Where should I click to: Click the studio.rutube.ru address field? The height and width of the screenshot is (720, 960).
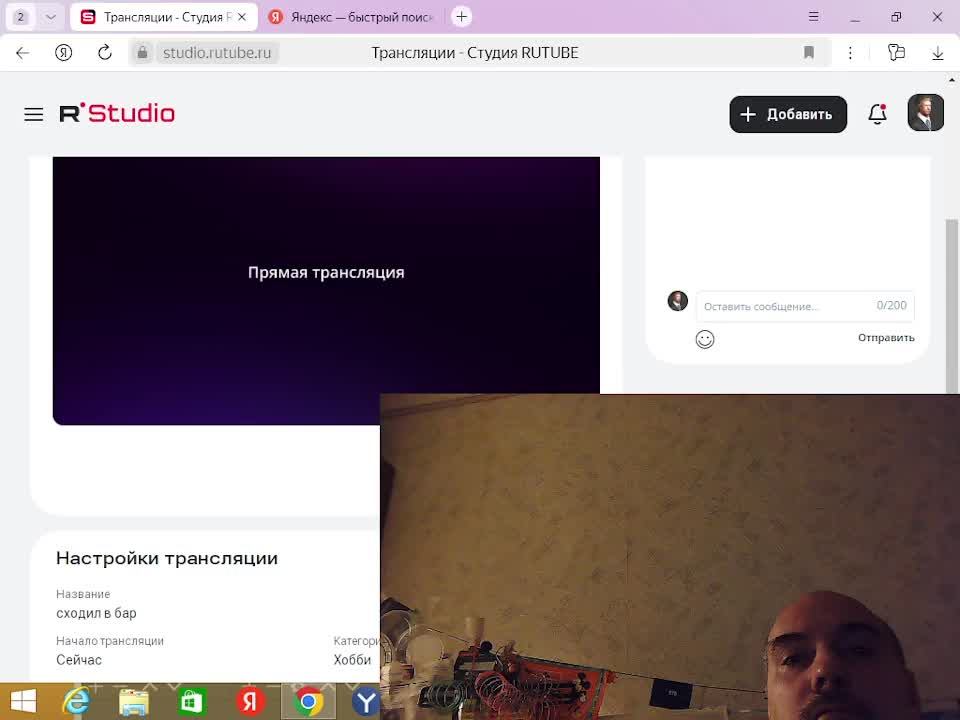217,53
